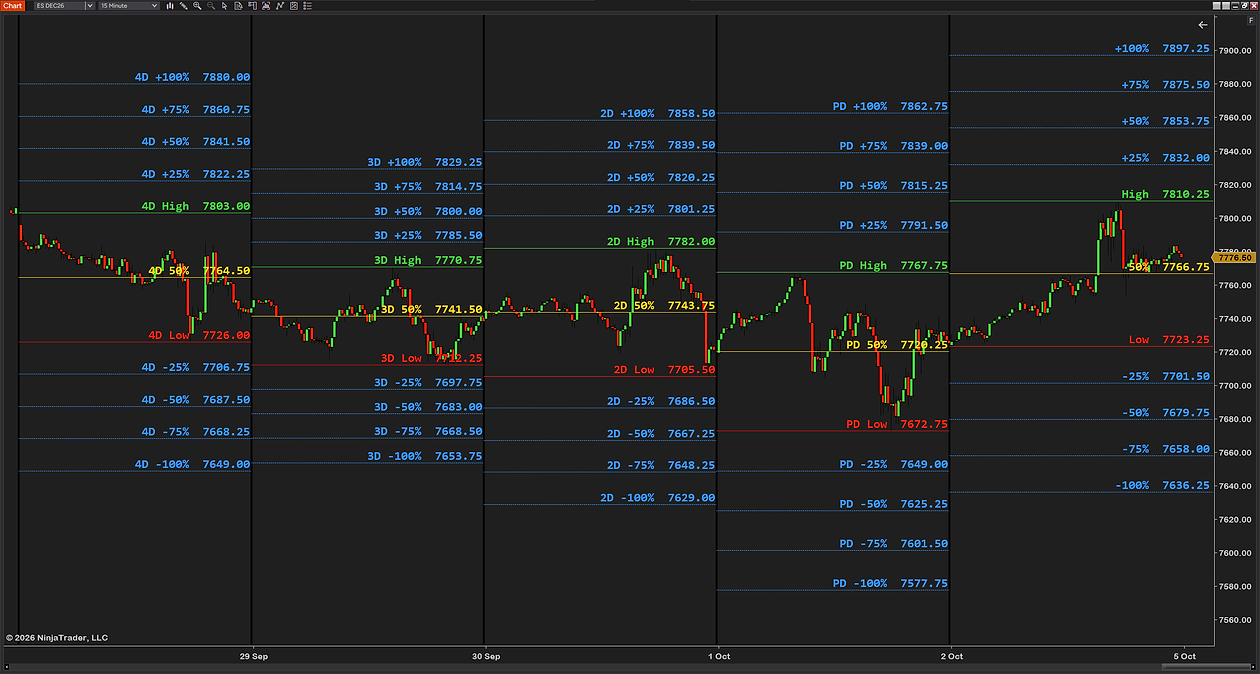Click the PD -100% 7577.75 label
The height and width of the screenshot is (674, 1260).
click(890, 583)
